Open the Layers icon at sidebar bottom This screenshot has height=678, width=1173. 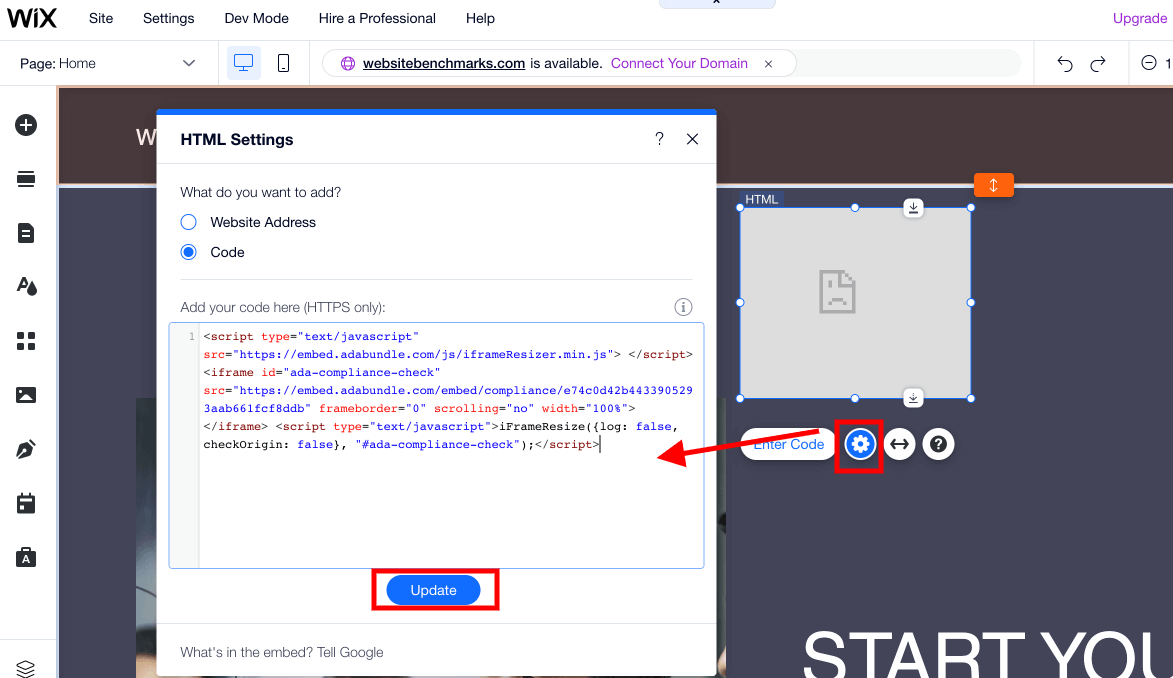(25, 668)
